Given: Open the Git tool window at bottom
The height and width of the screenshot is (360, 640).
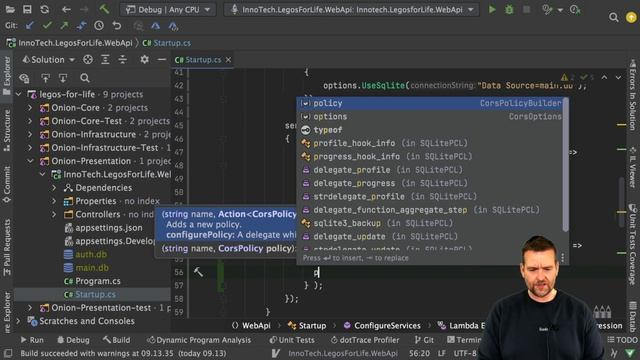Looking at the screenshot, I should point(424,340).
